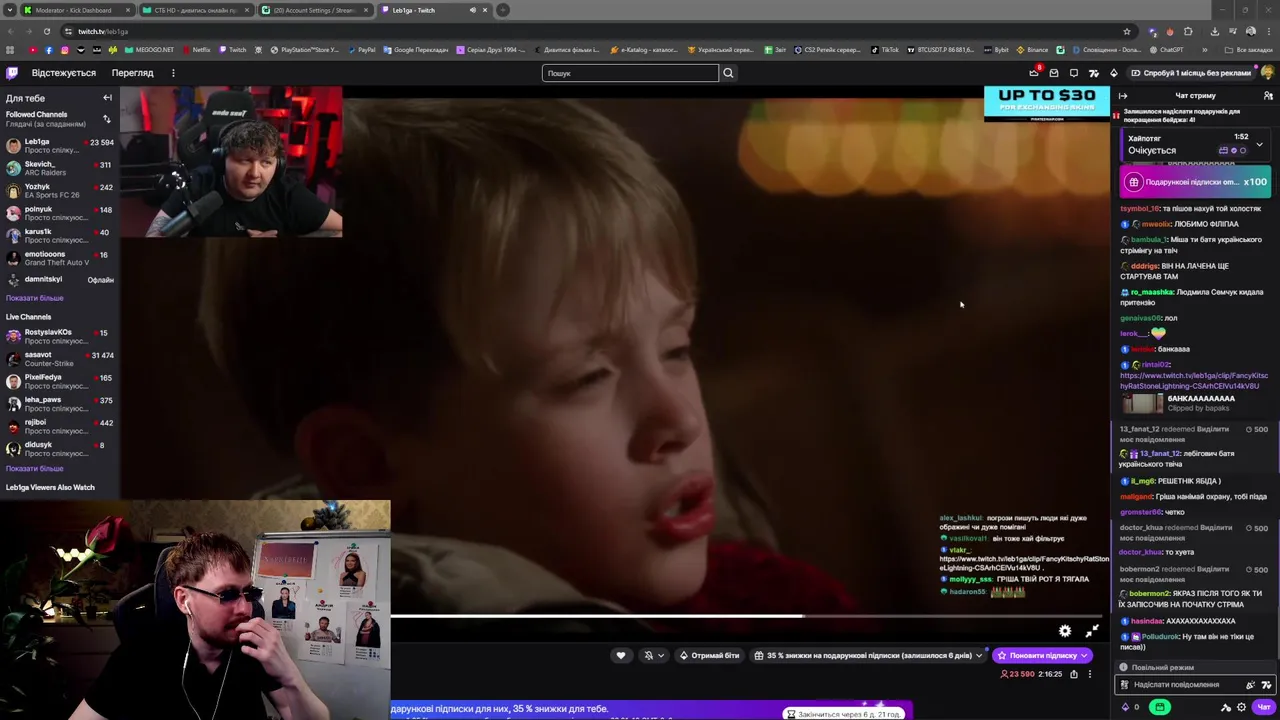
Task: Sort followed channels with the sort arrows
Action: coord(106,119)
